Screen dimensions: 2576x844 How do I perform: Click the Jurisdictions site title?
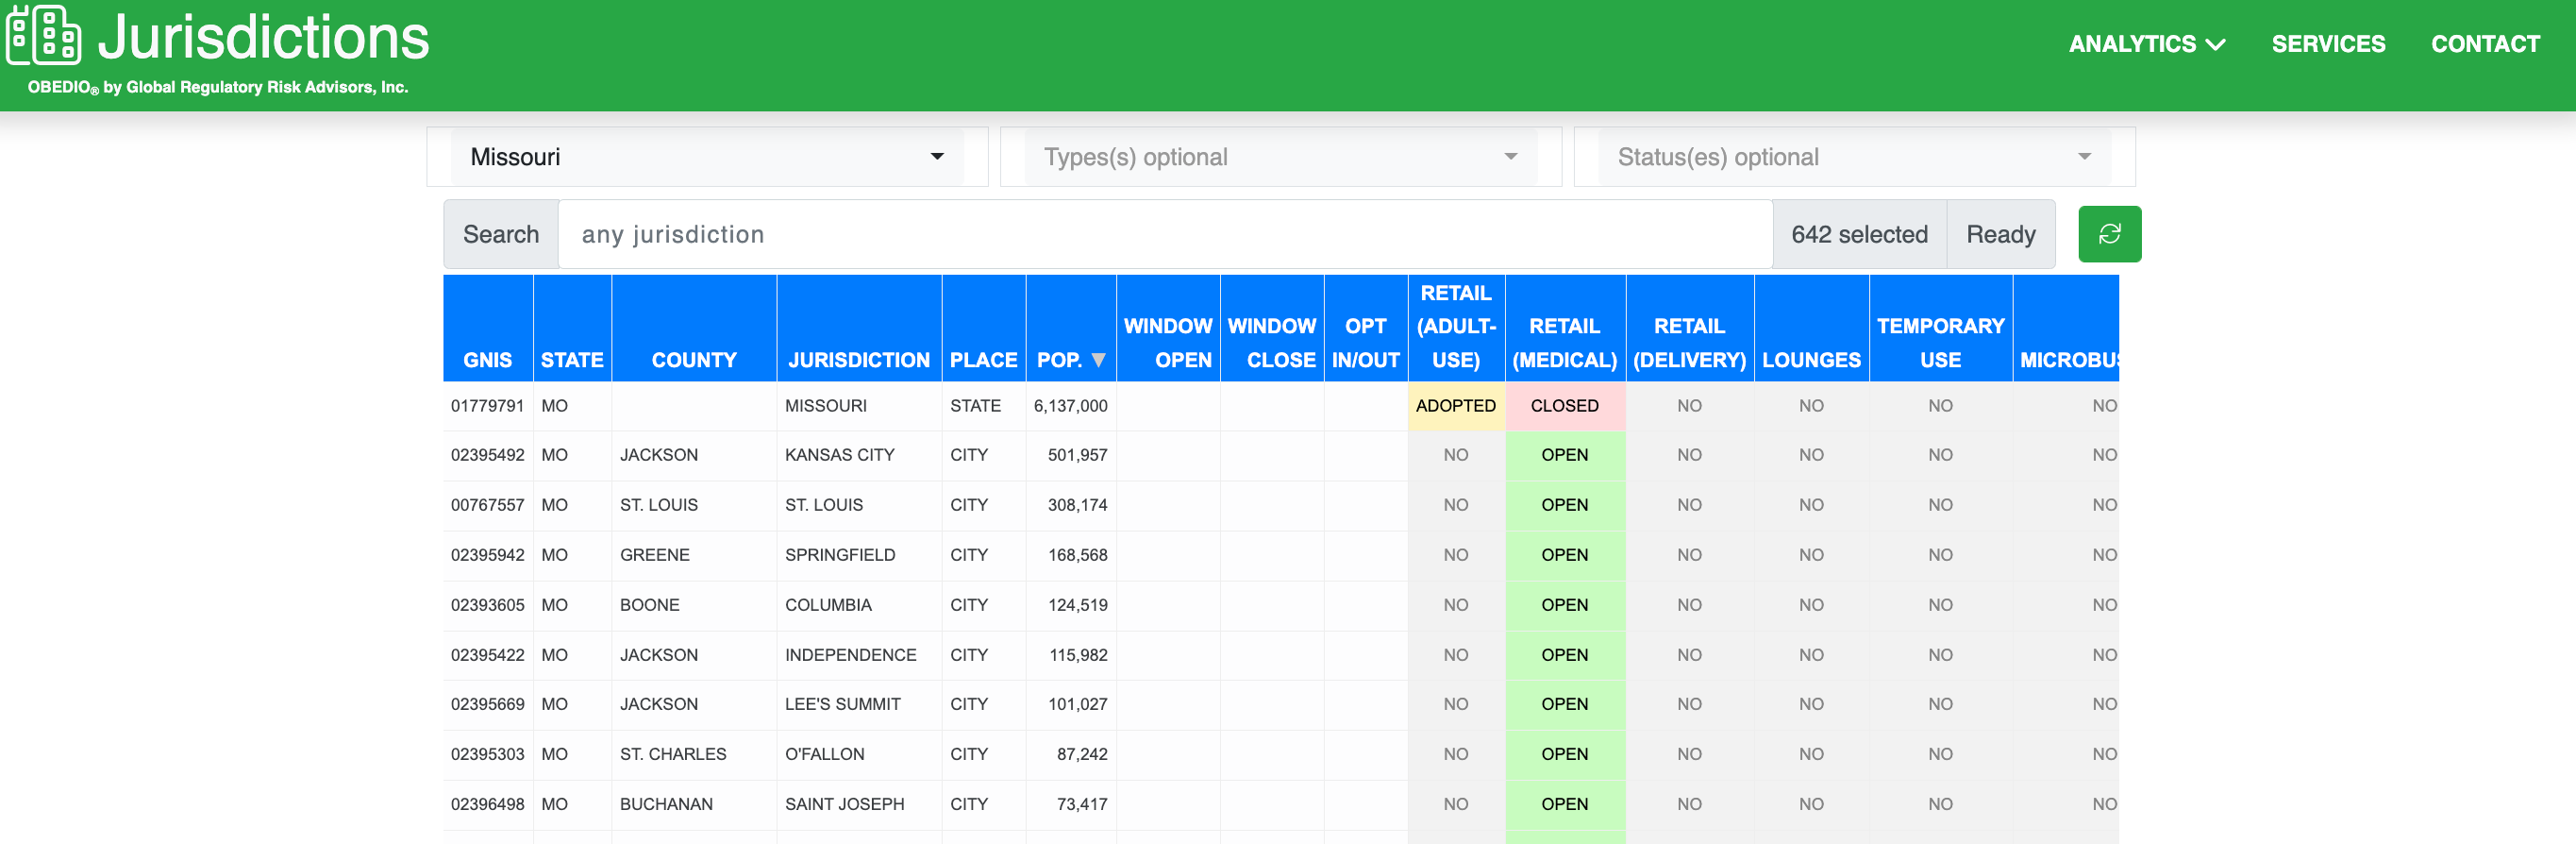[x=263, y=38]
